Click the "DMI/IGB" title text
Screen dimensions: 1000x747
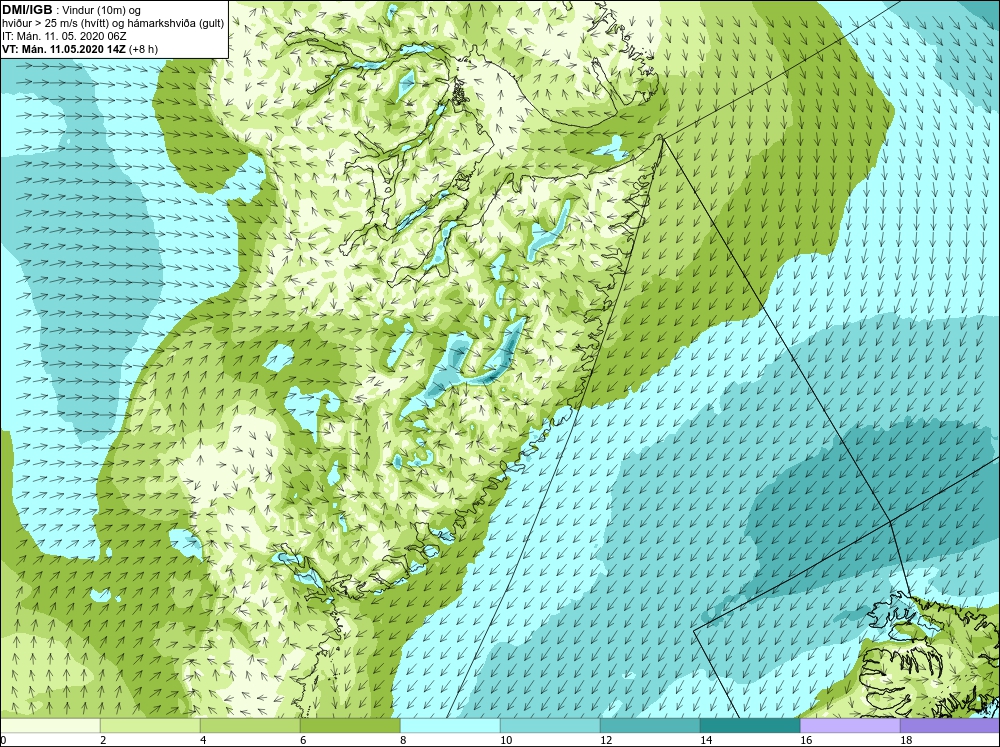(27, 10)
